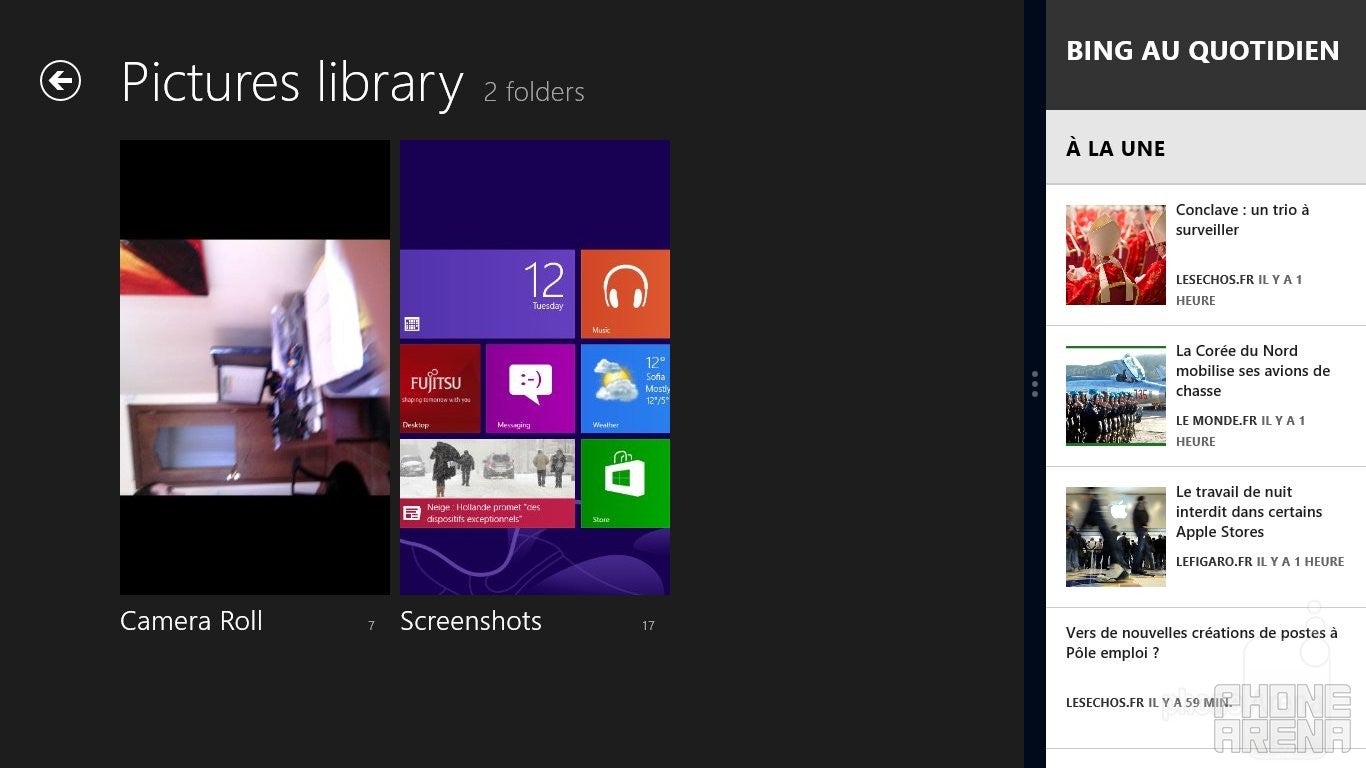The image size is (1366, 768).
Task: Click the LEFIGARO.FR source label
Action: pyautogui.click(x=1214, y=562)
